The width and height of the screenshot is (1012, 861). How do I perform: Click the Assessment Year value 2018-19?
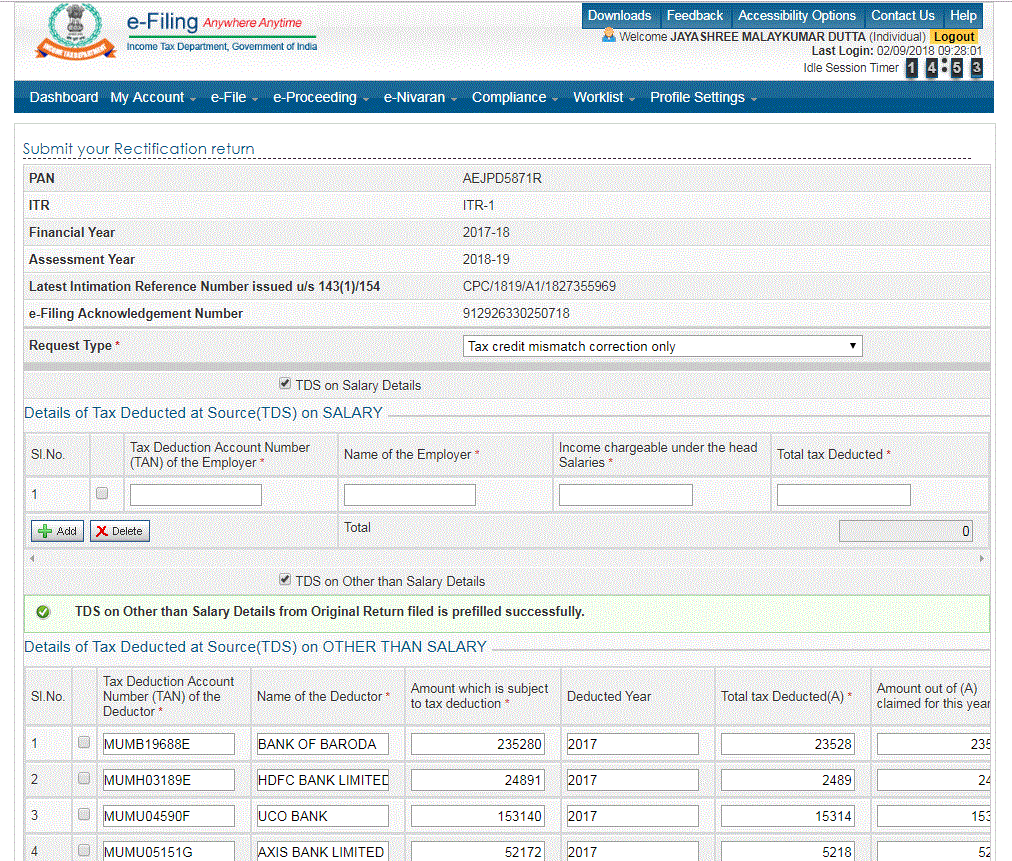tap(486, 259)
